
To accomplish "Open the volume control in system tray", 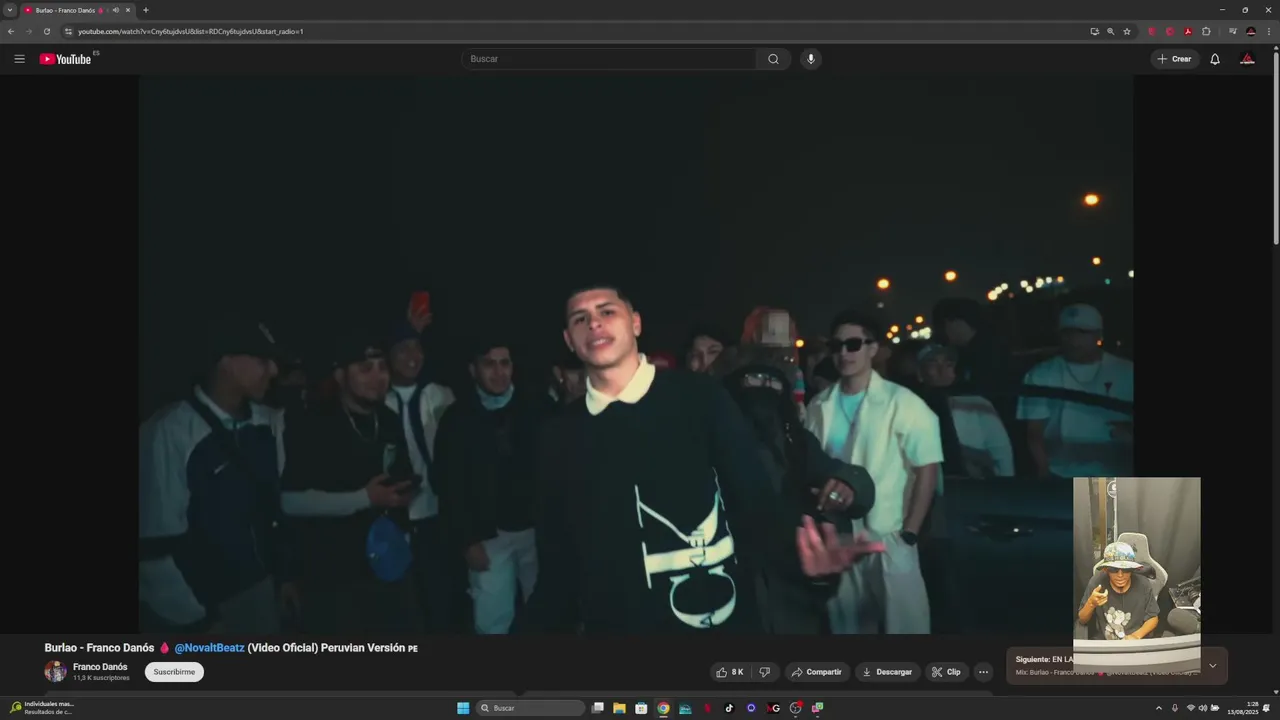I will point(1203,708).
